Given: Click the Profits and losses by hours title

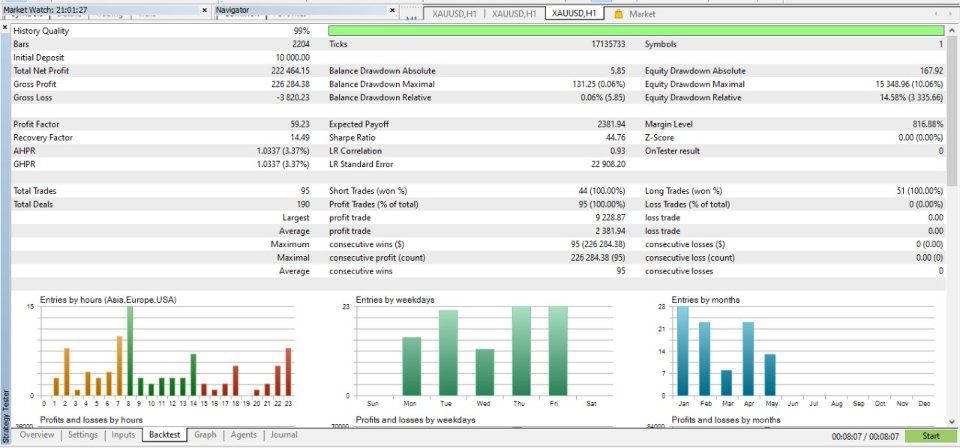Looking at the screenshot, I should [91, 420].
